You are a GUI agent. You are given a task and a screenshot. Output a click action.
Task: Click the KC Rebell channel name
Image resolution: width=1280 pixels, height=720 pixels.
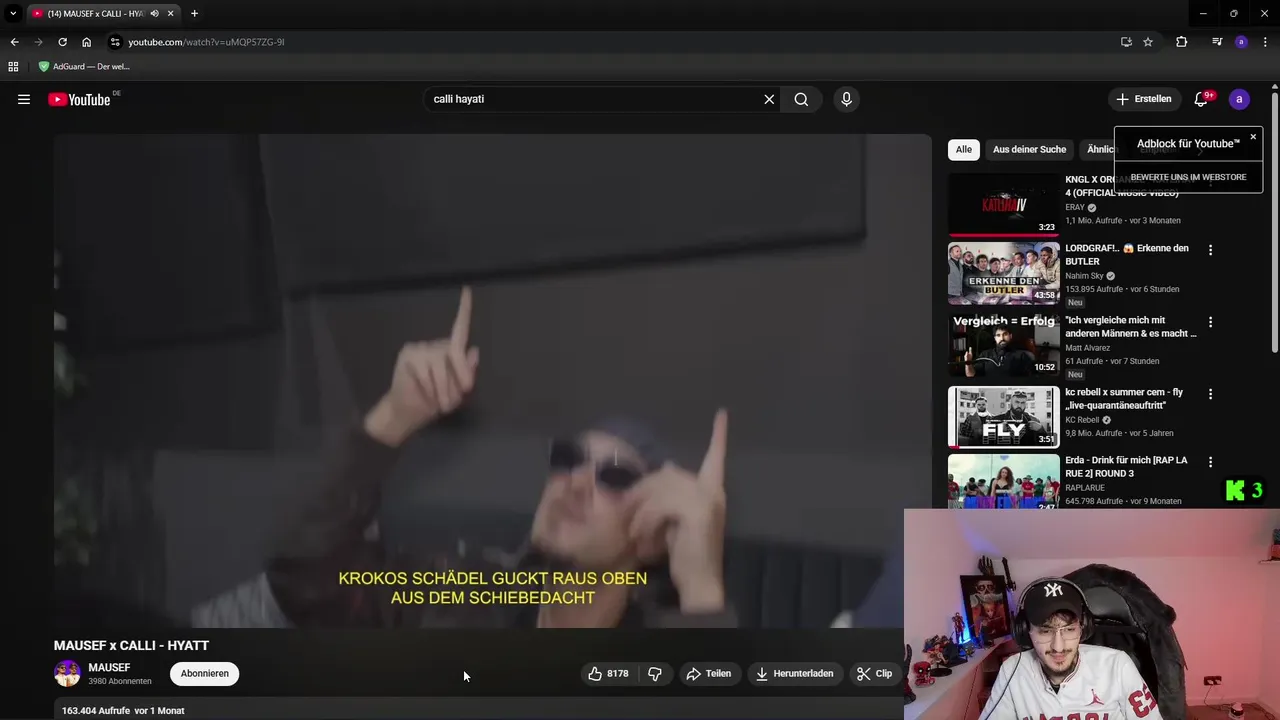tap(1082, 420)
